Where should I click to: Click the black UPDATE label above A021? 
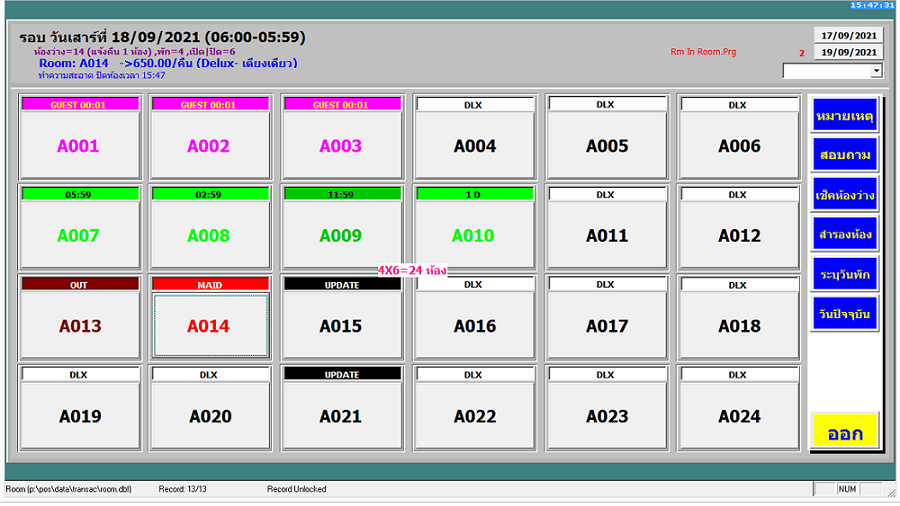point(341,374)
